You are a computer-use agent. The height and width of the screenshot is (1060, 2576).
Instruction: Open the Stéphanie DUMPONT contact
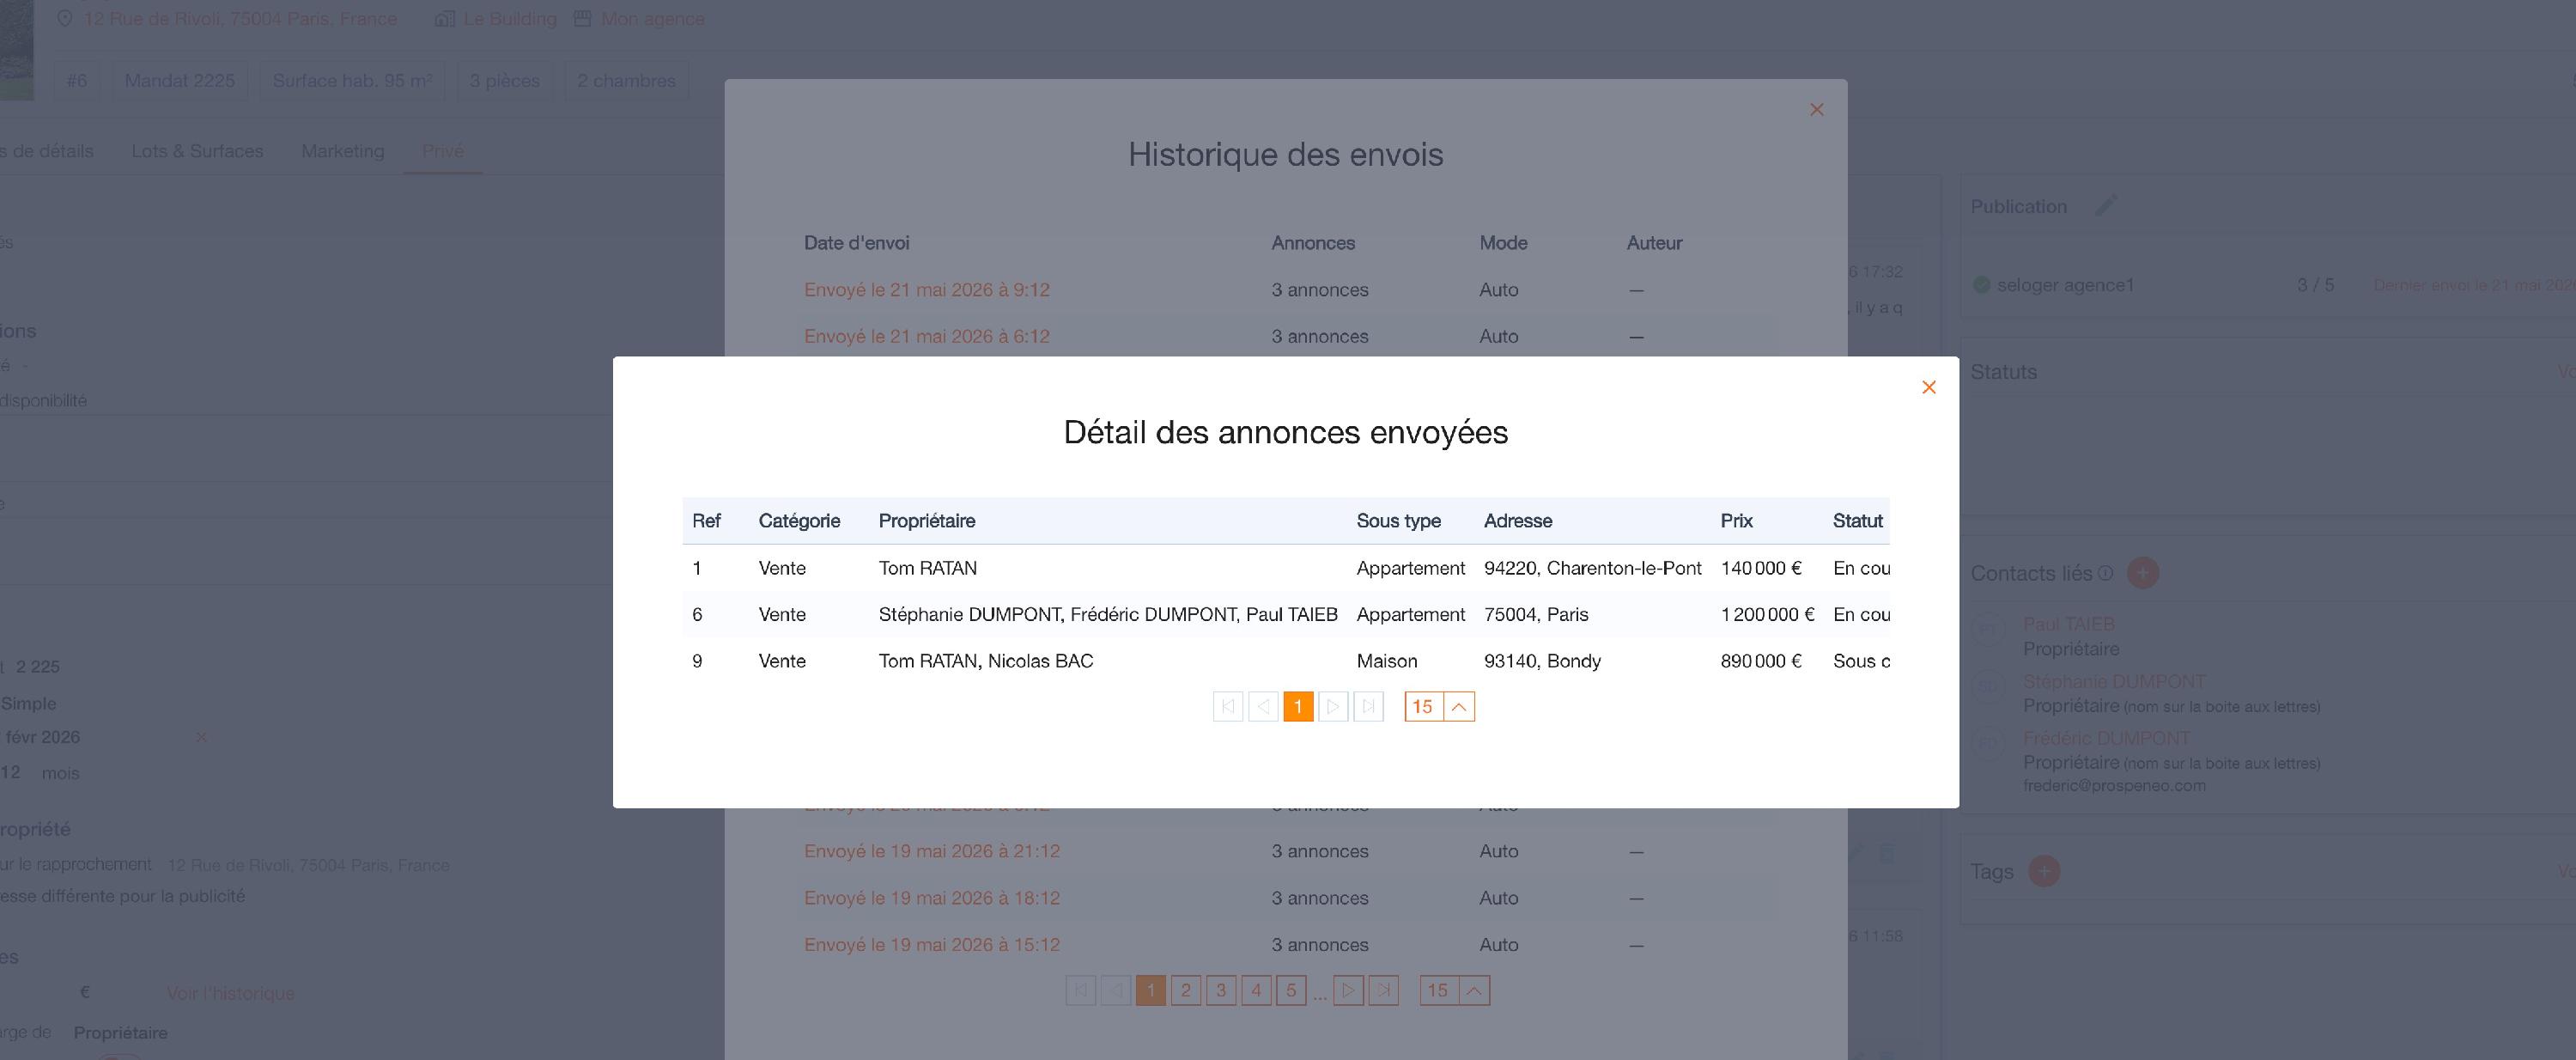point(2114,681)
